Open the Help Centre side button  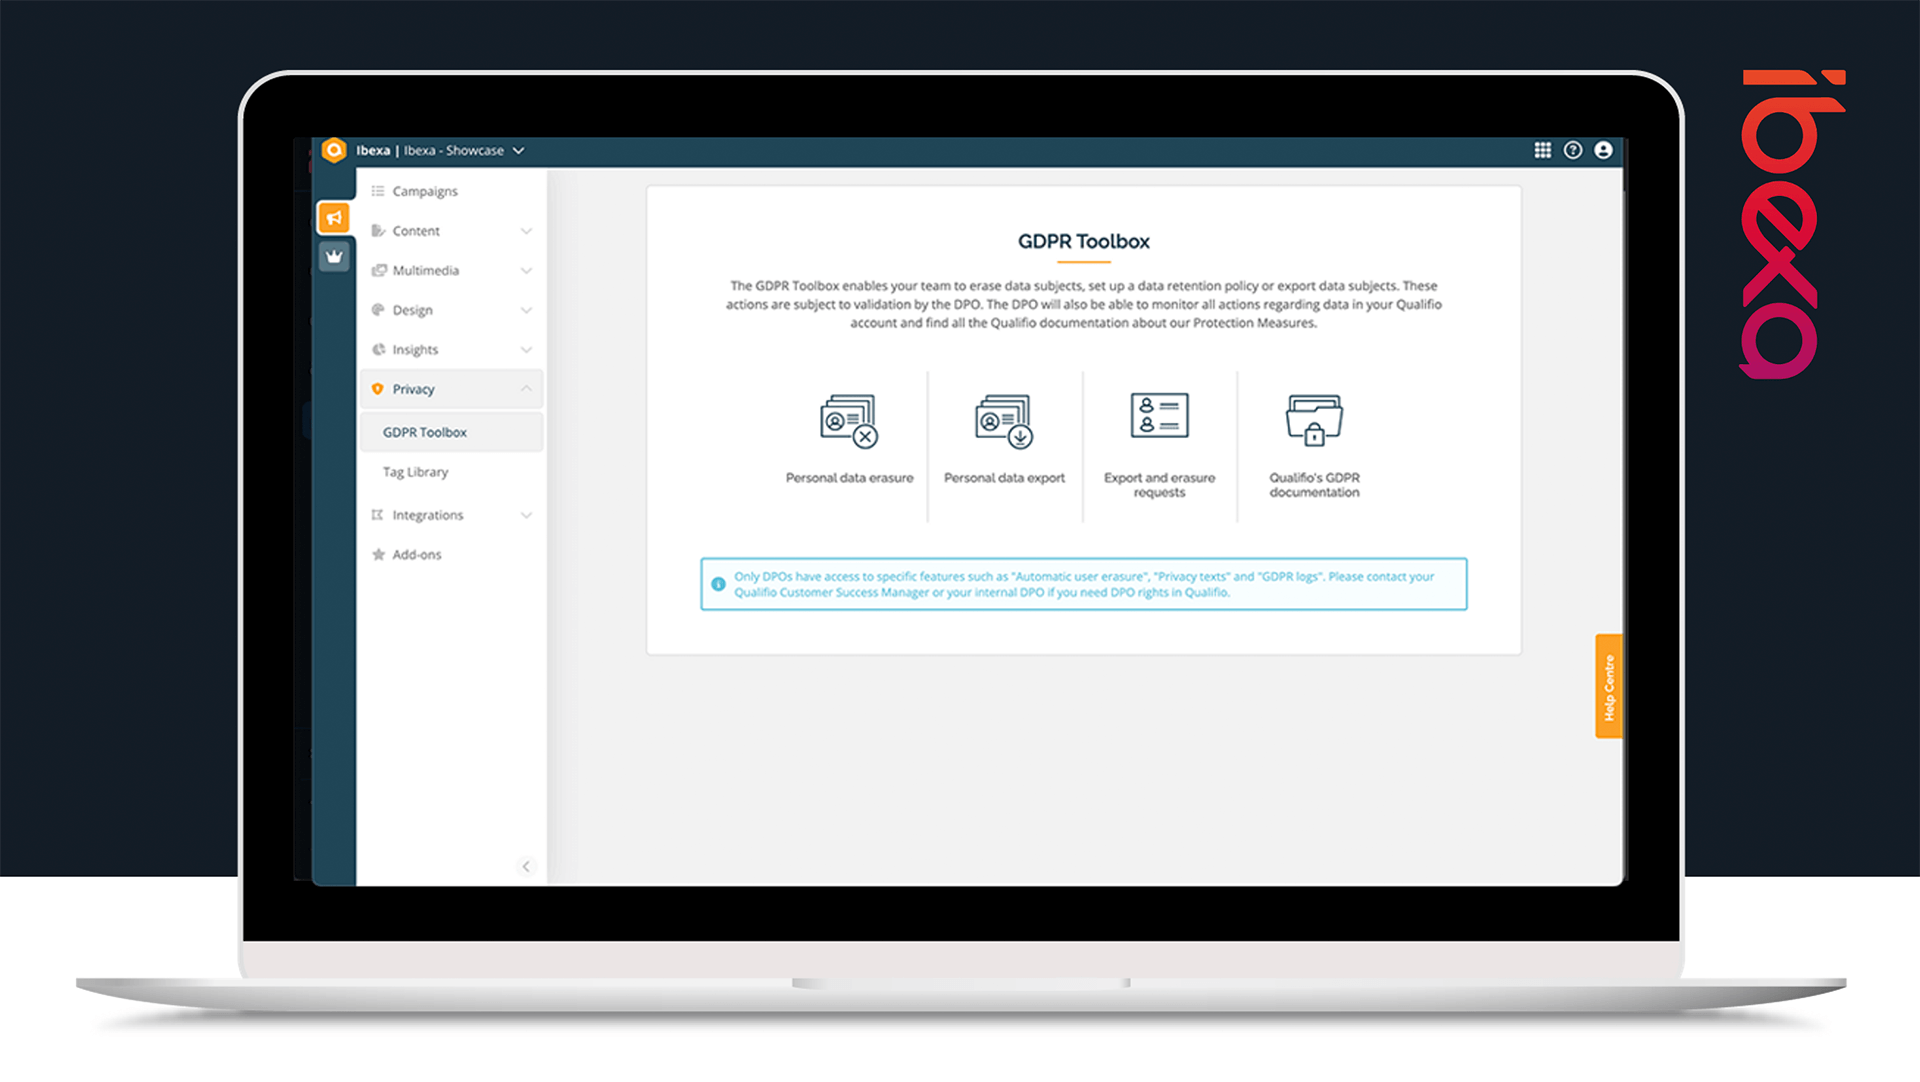[1608, 687]
